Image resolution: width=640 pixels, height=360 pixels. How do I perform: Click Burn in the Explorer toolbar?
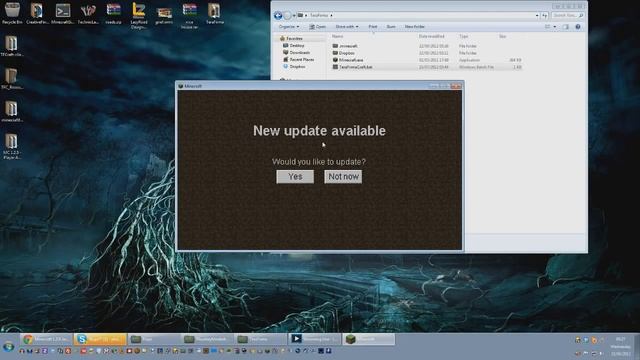391,27
